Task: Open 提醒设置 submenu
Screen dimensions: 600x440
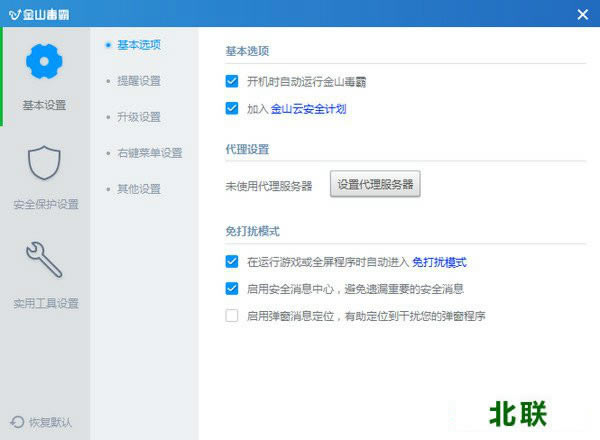Action: [x=139, y=81]
